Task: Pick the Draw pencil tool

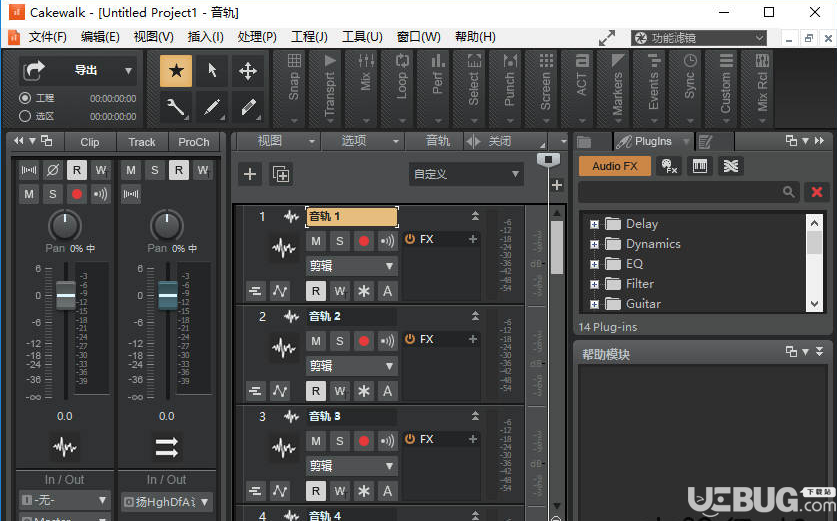Action: (x=212, y=107)
